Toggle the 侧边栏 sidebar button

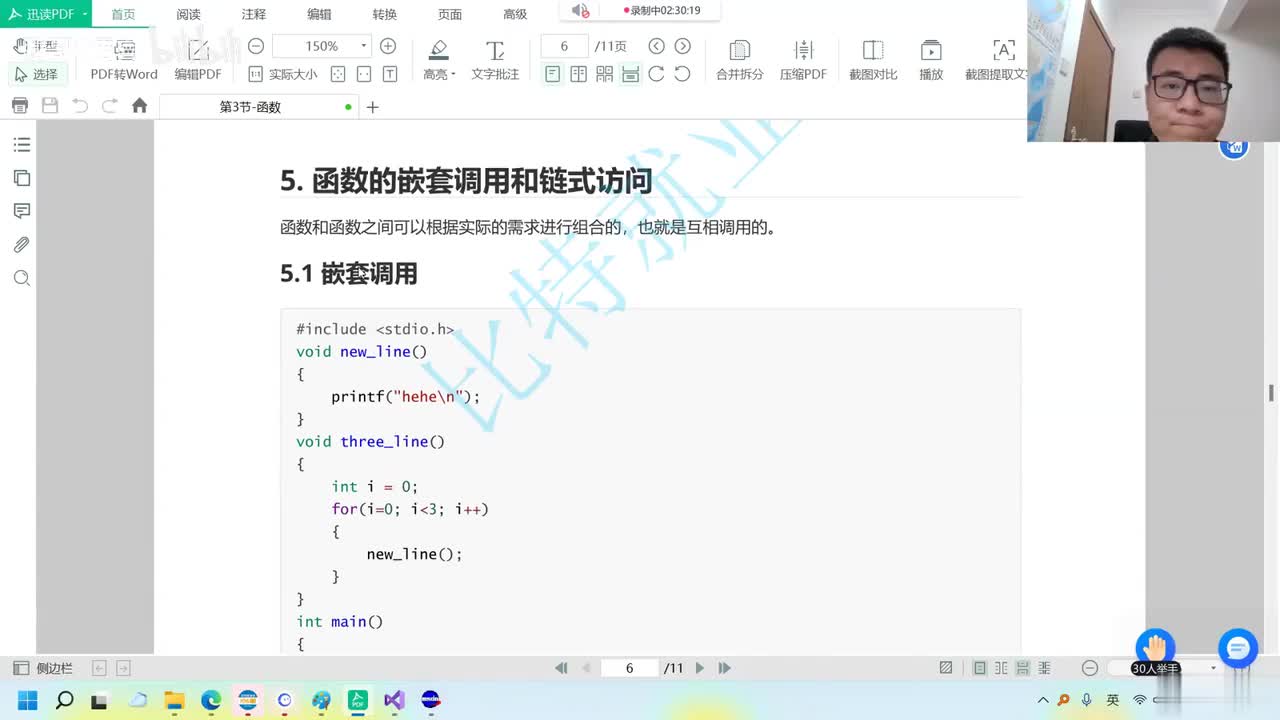tap(43, 668)
